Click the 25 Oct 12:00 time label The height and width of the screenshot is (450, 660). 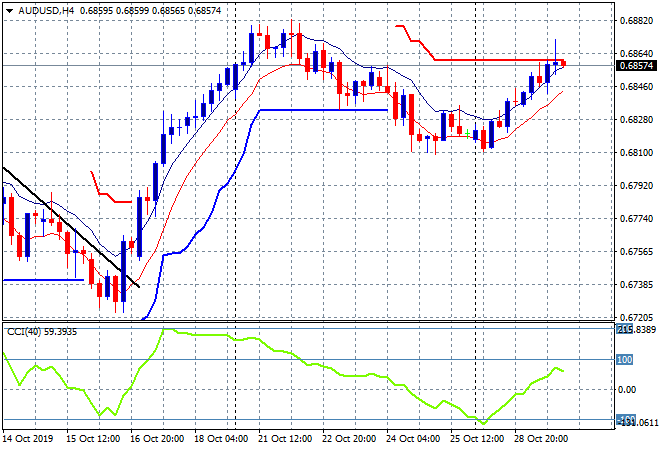point(477,439)
